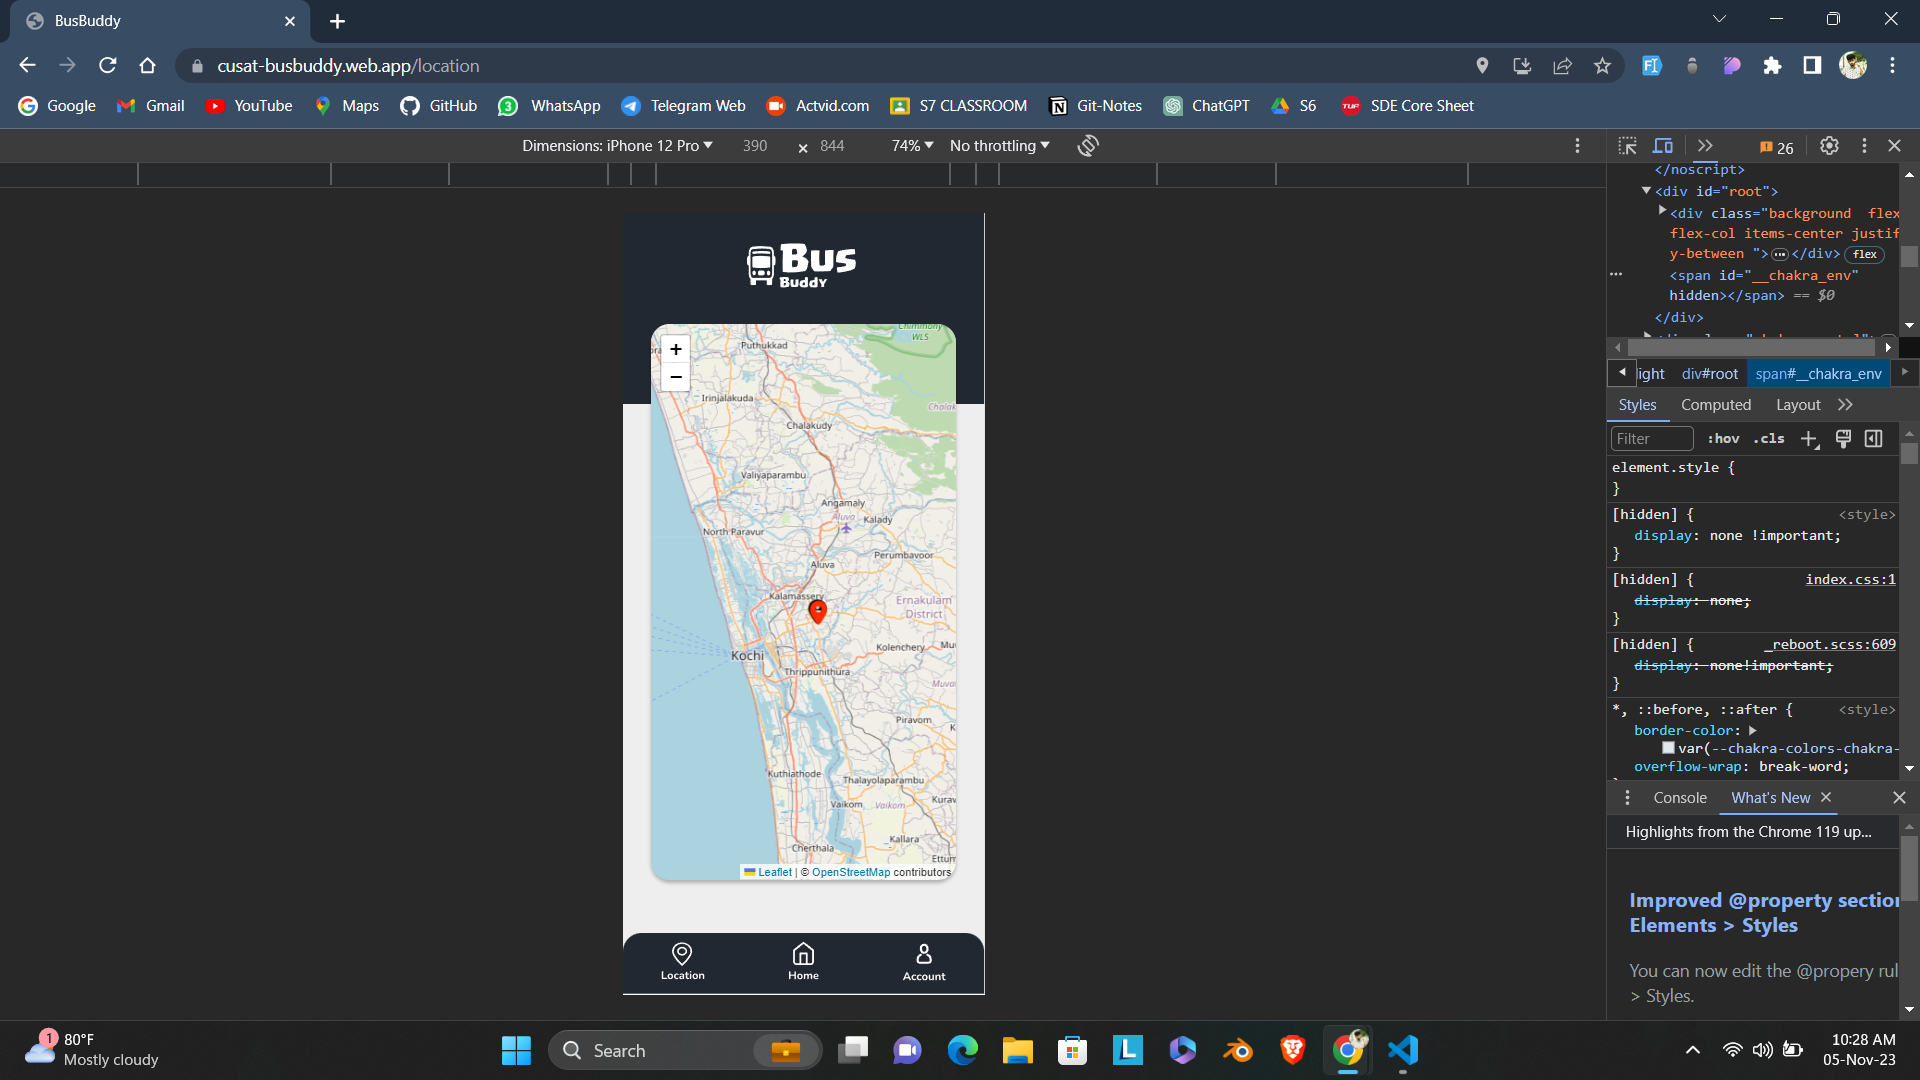Toggle the device toolbar emulation button
Viewport: 1920px width, 1080px height.
[1663, 146]
